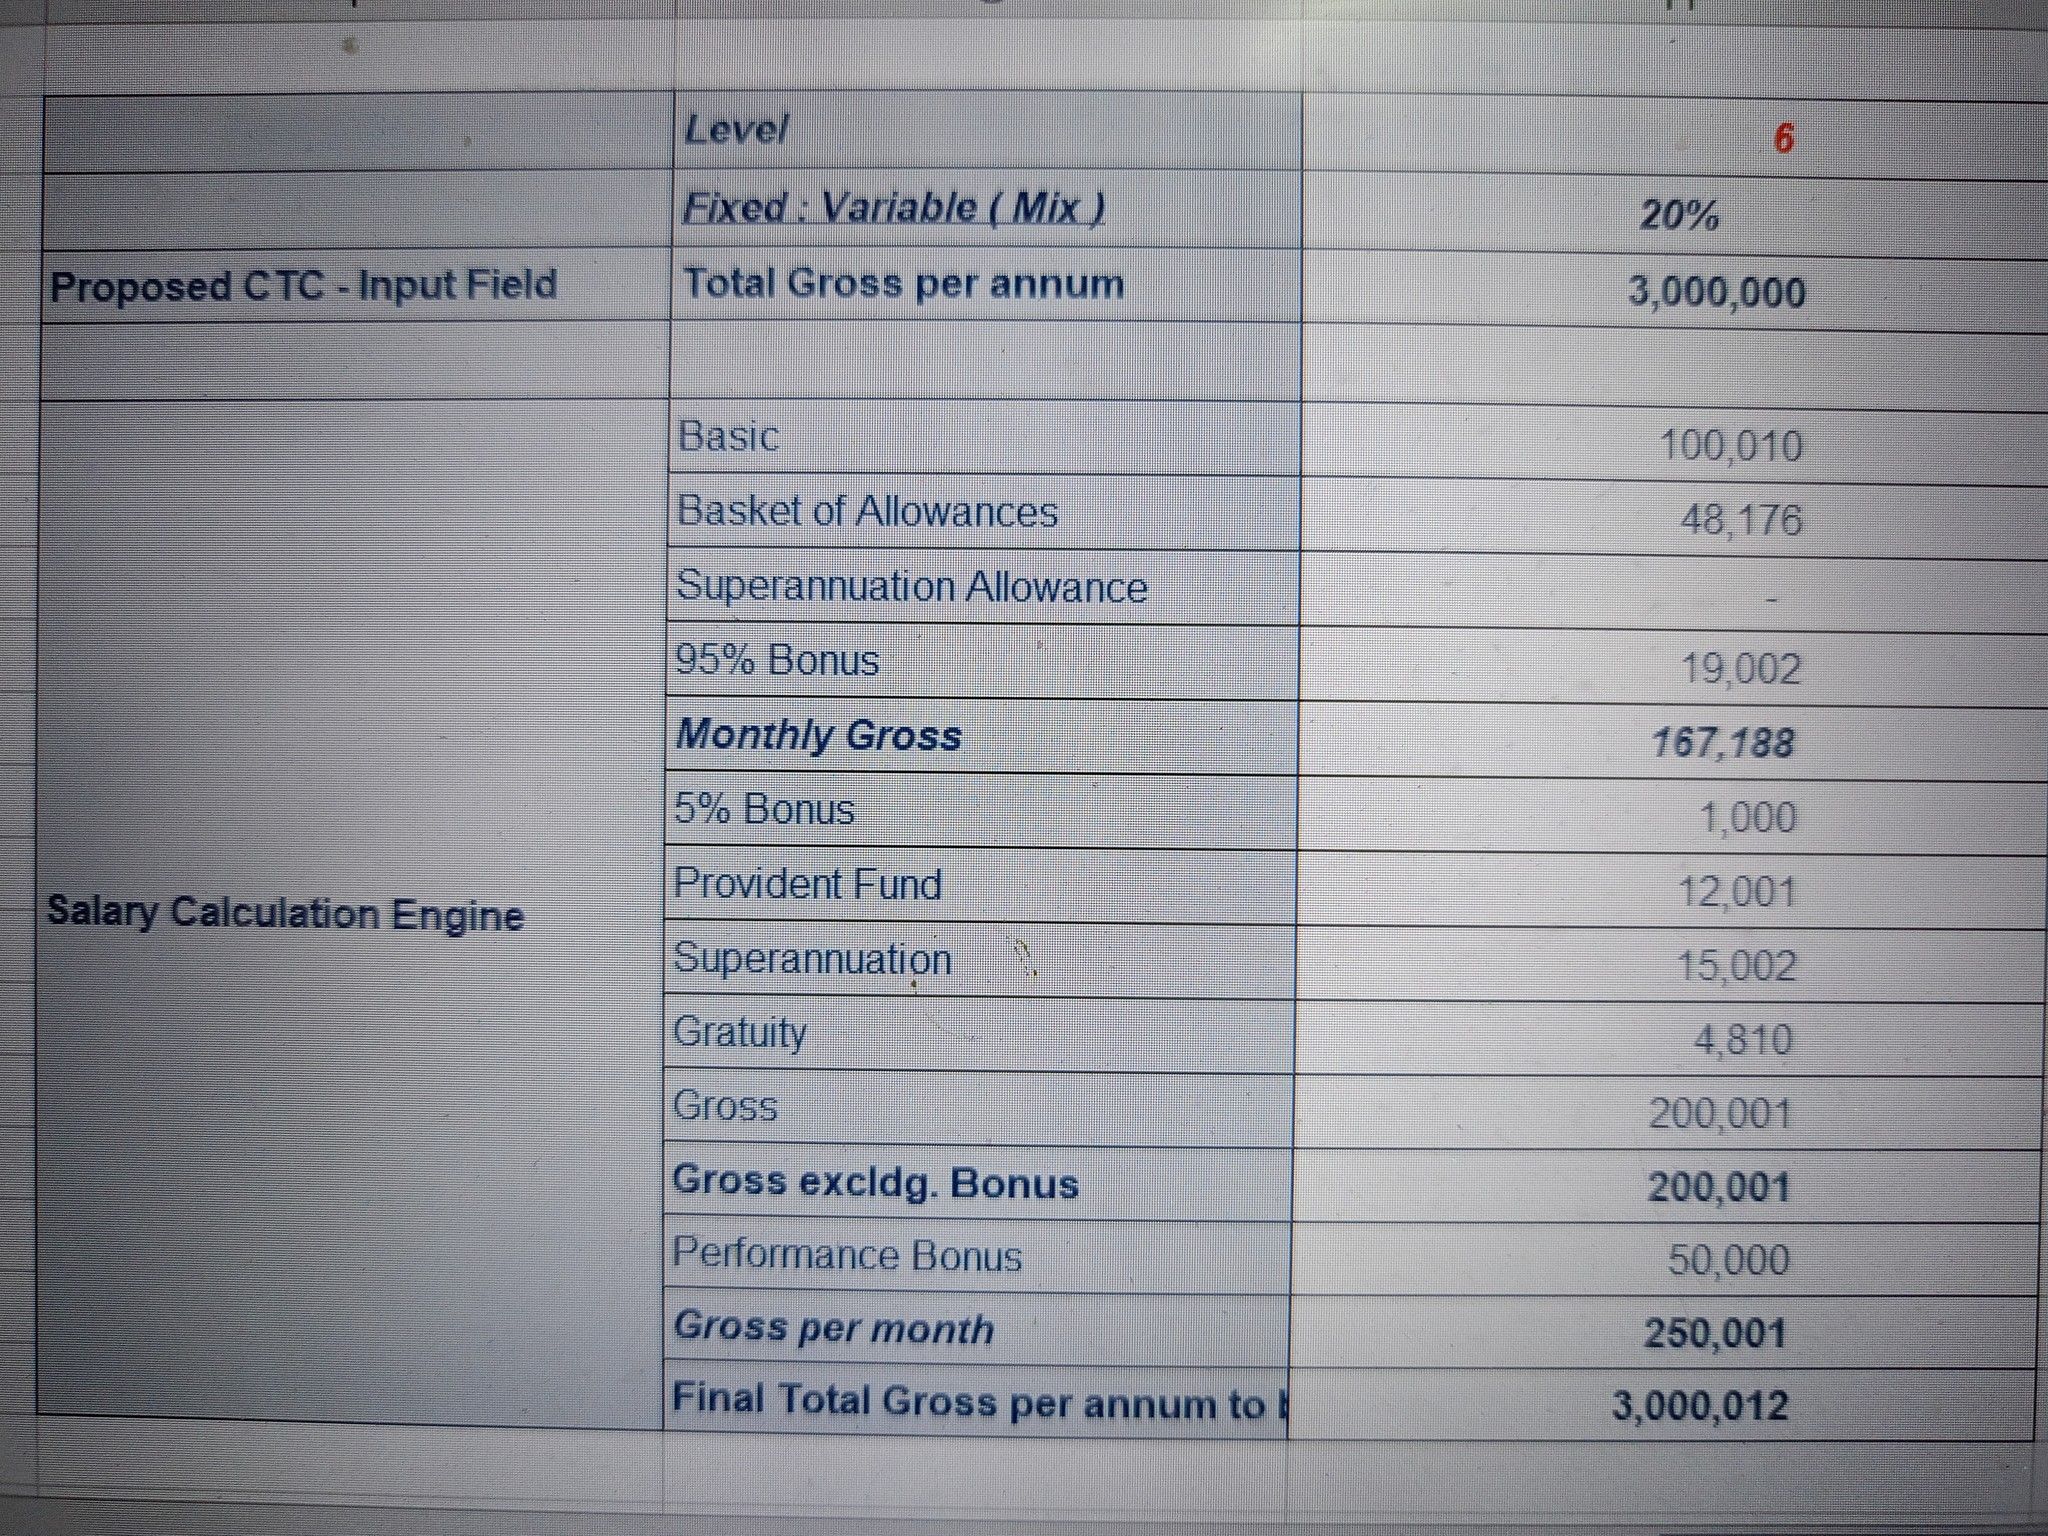2048x1536 pixels.
Task: Click the Provident Fund label cell
Action: click(x=807, y=884)
